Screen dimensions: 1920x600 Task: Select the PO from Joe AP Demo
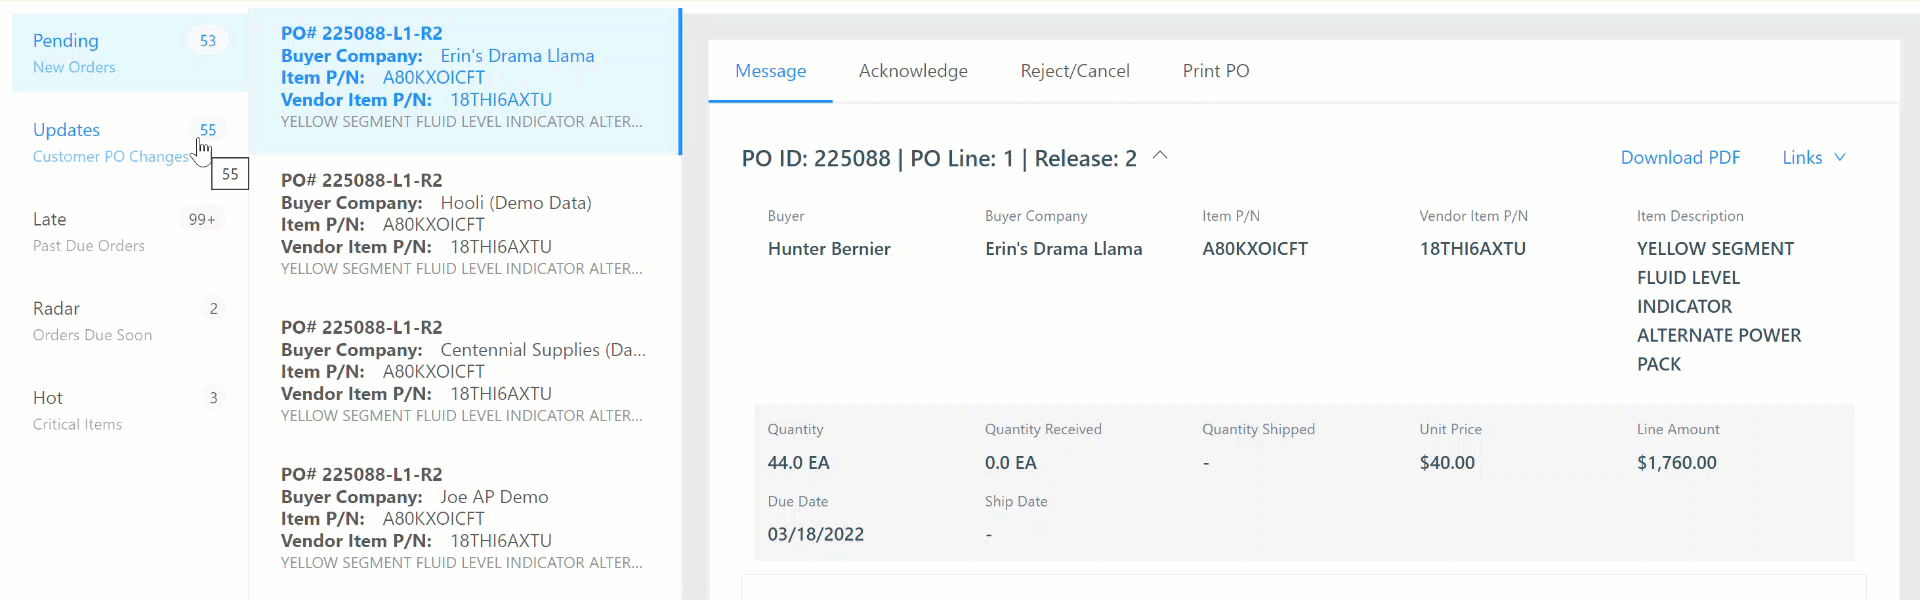[465, 522]
